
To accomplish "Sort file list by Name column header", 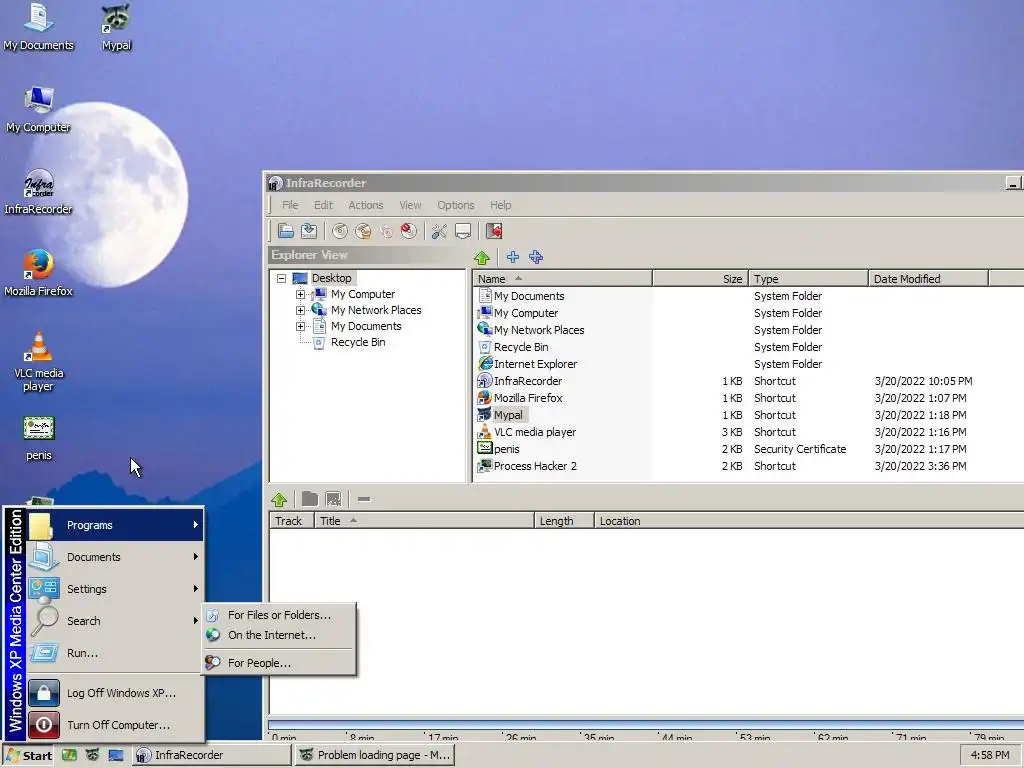I will tap(562, 279).
